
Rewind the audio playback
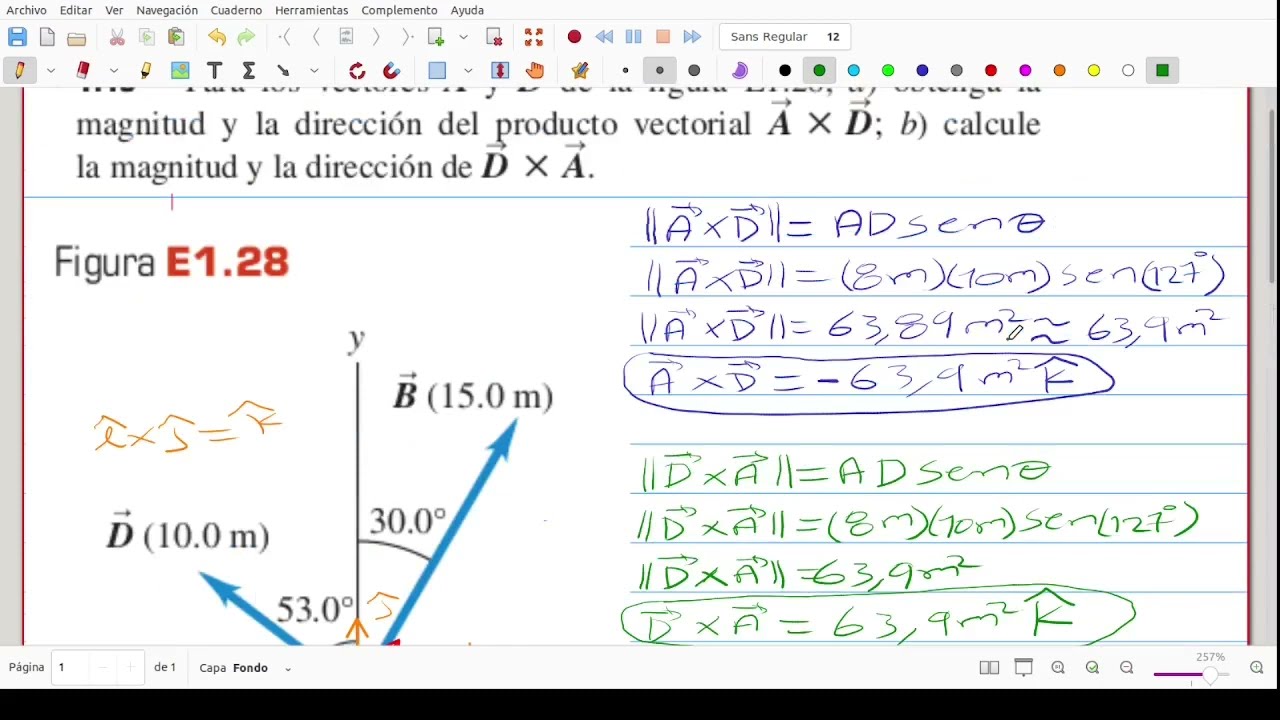[x=604, y=37]
